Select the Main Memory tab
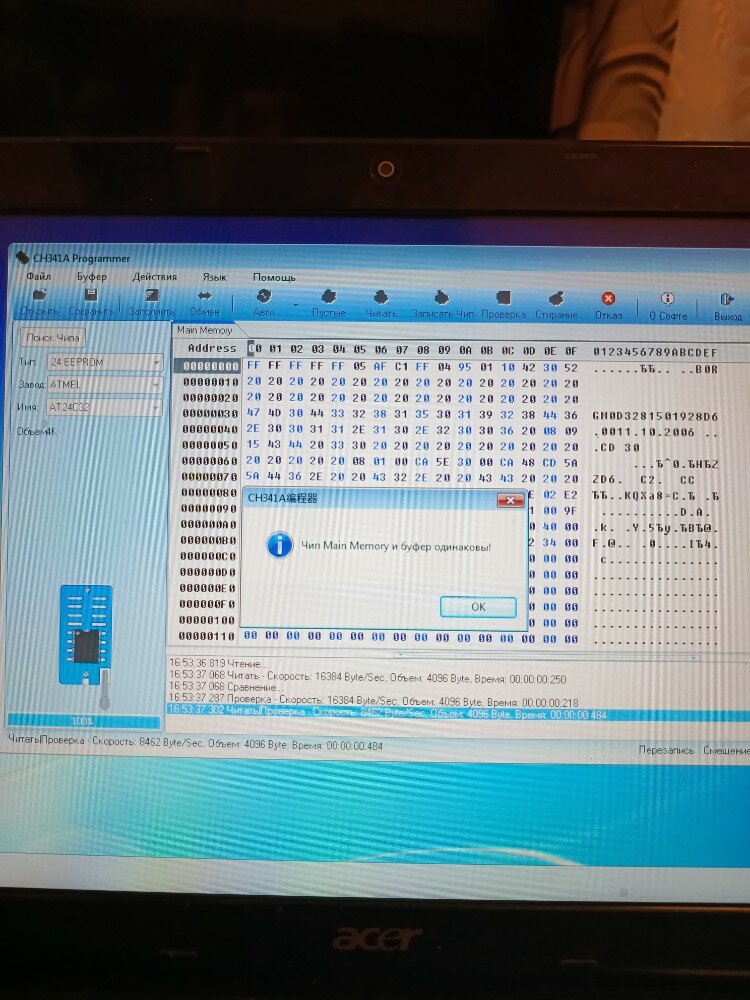The height and width of the screenshot is (1000, 750). click(204, 330)
